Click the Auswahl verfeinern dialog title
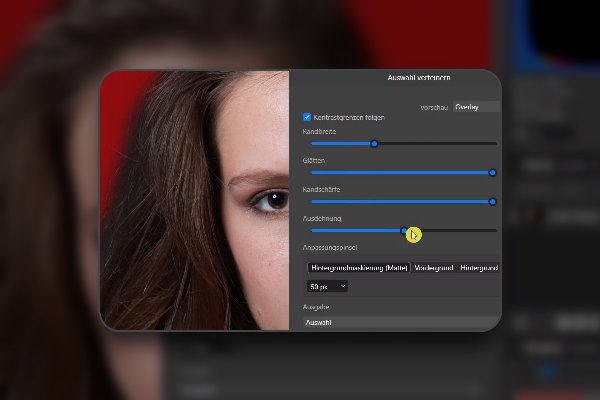This screenshot has height=400, width=600. (419, 78)
